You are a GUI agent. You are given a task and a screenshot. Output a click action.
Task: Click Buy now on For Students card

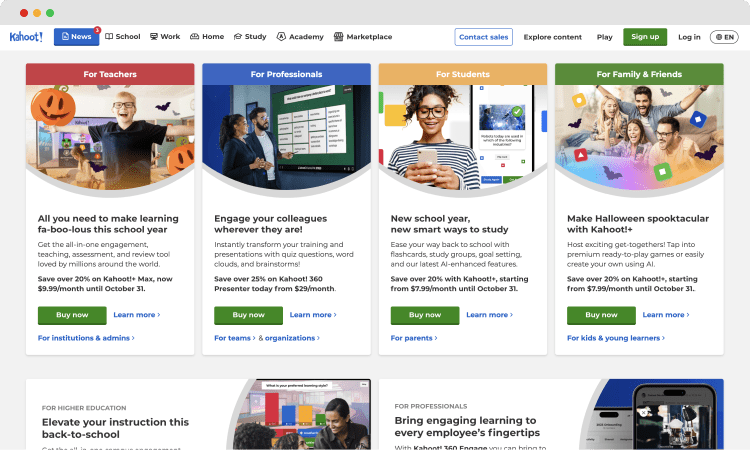425,315
